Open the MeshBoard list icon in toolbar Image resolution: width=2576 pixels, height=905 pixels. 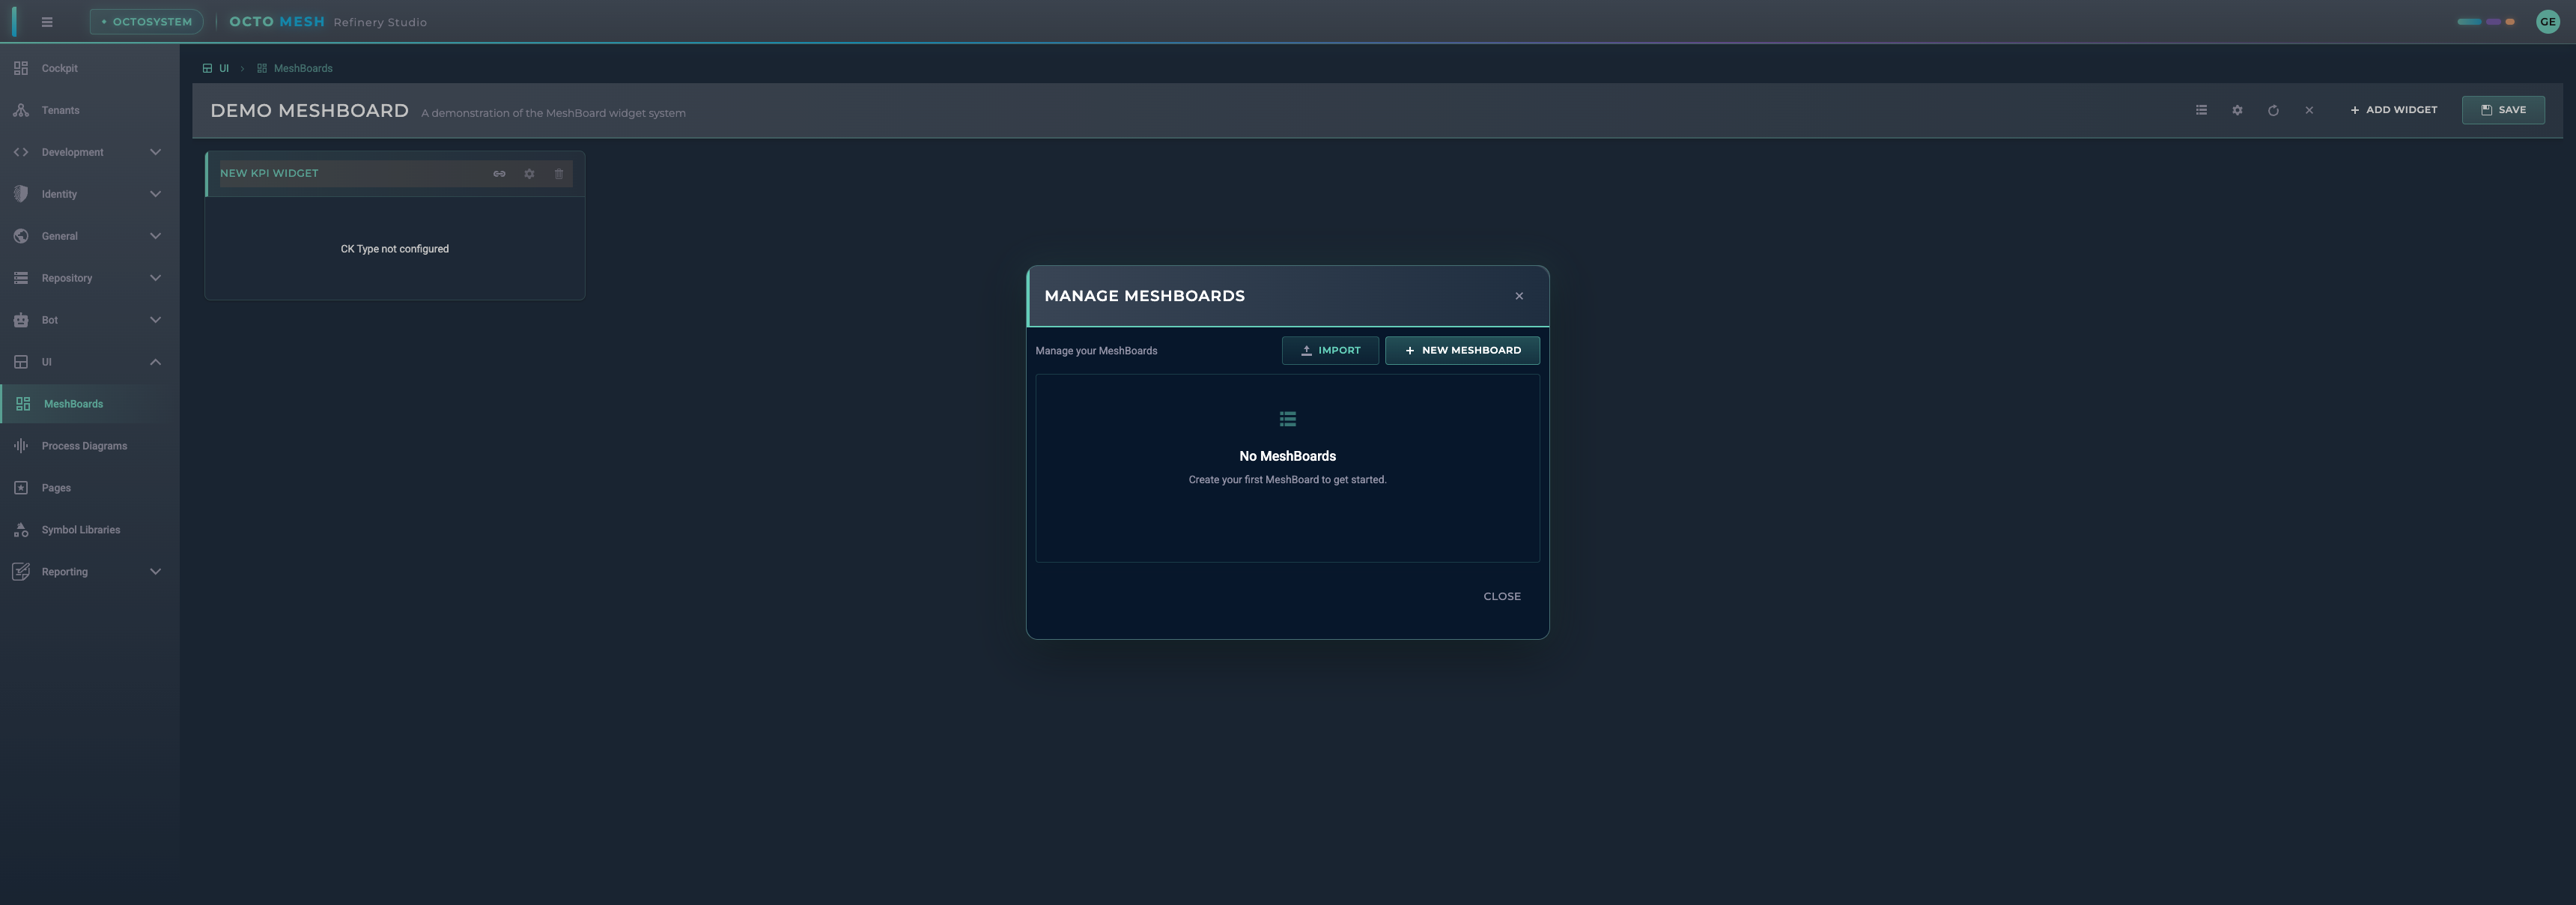coord(2201,110)
